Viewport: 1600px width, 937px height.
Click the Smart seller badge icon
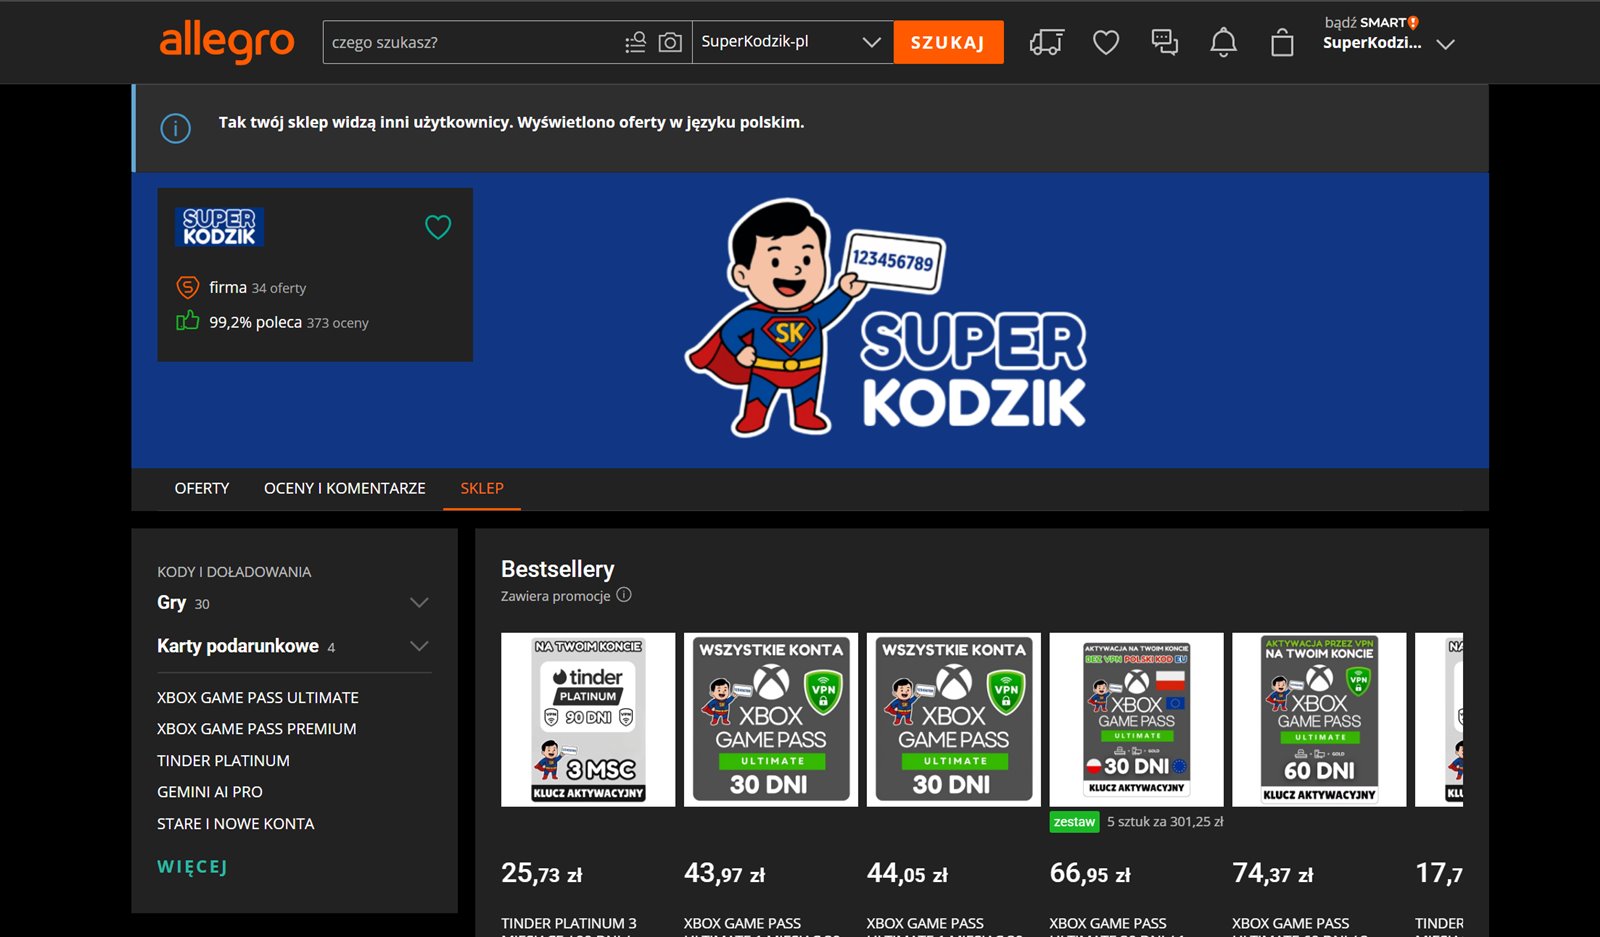click(187, 287)
